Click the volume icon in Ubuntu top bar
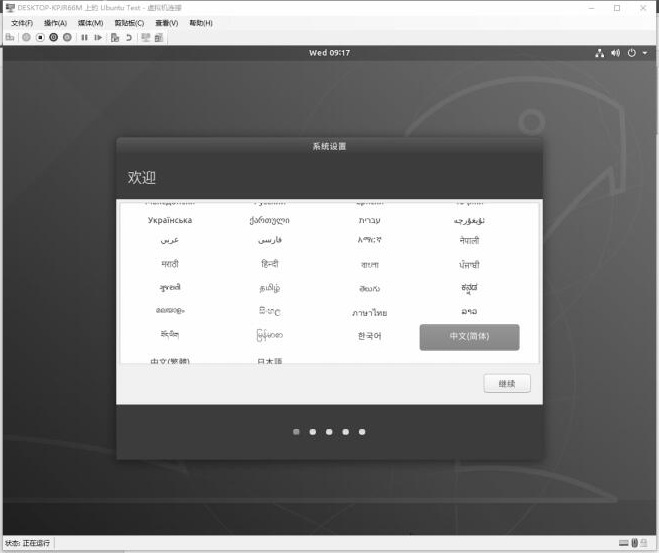Viewport: 659px width, 553px height. click(x=615, y=53)
